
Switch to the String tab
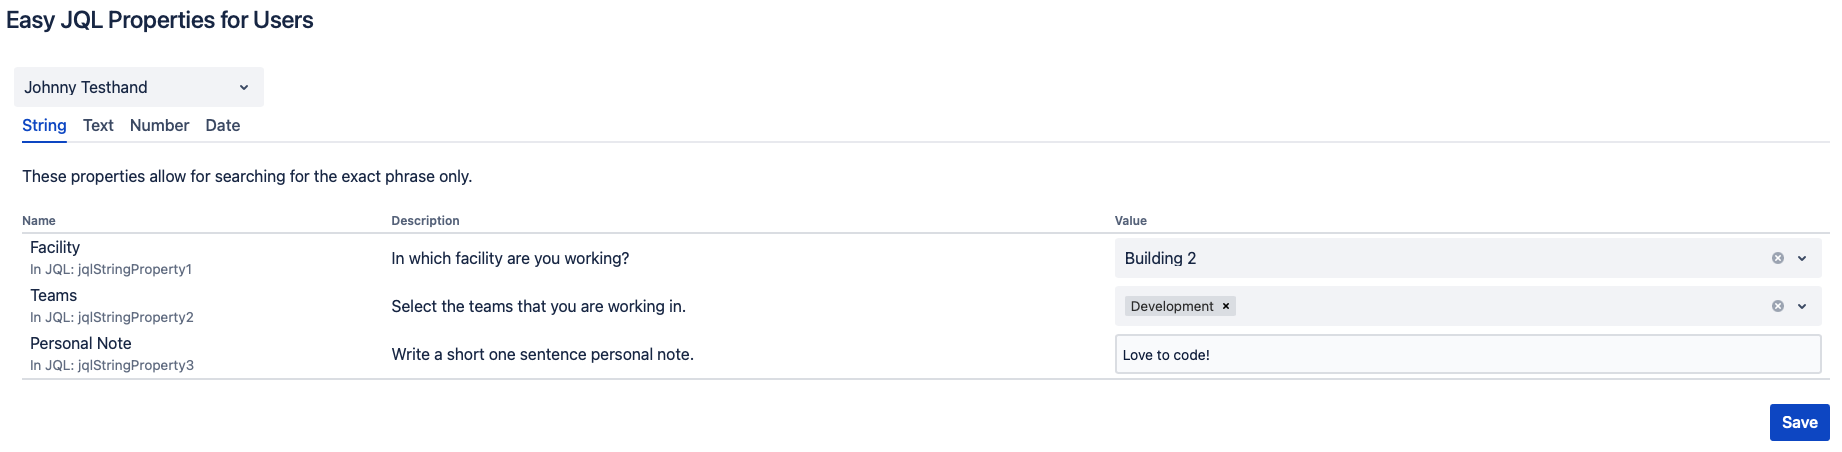44,125
